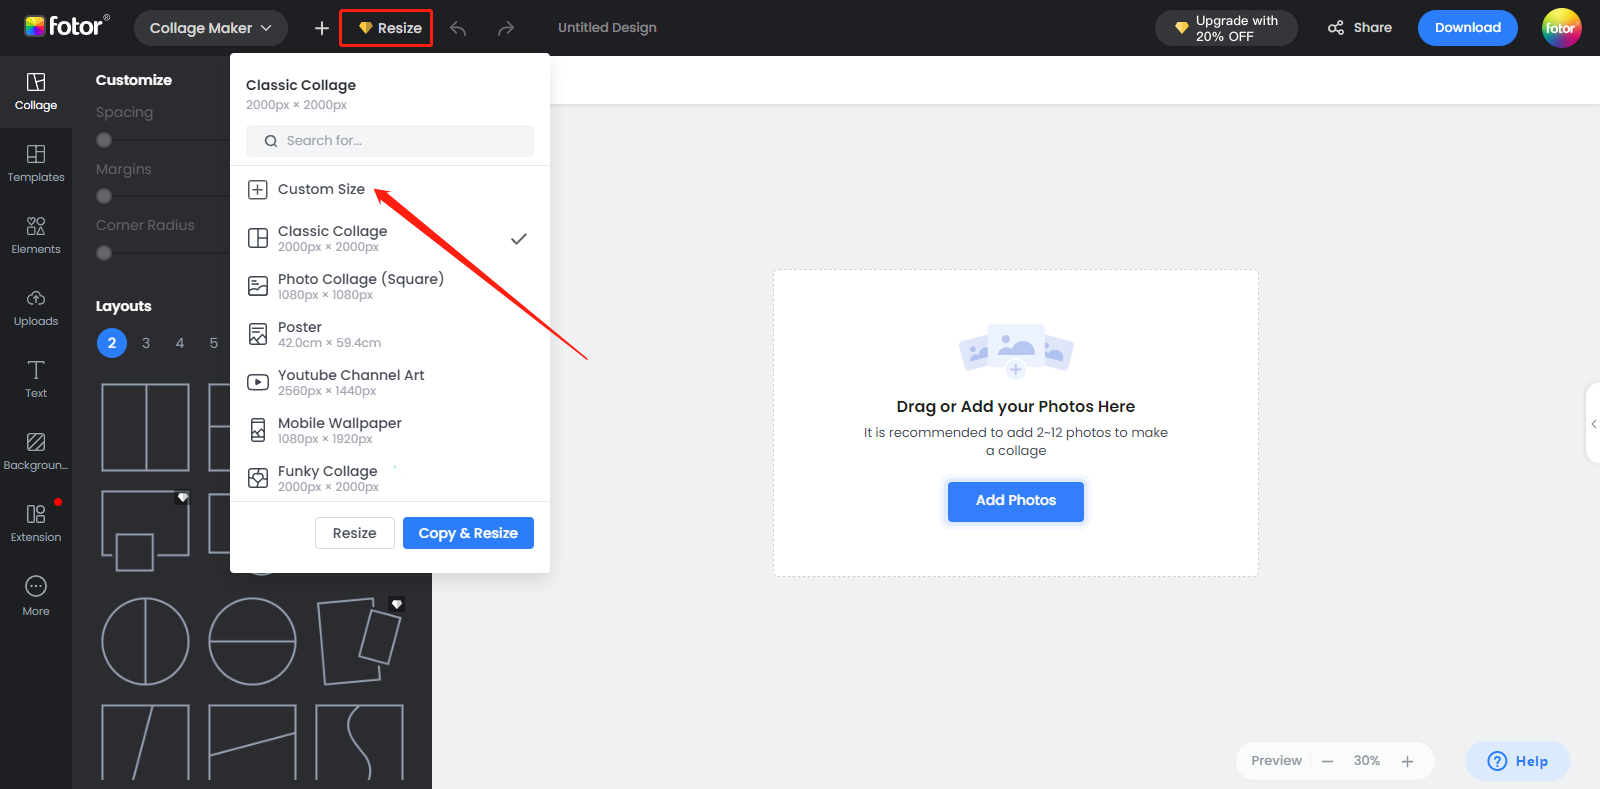
Task: Open the Text sidebar tab
Action: [36, 380]
